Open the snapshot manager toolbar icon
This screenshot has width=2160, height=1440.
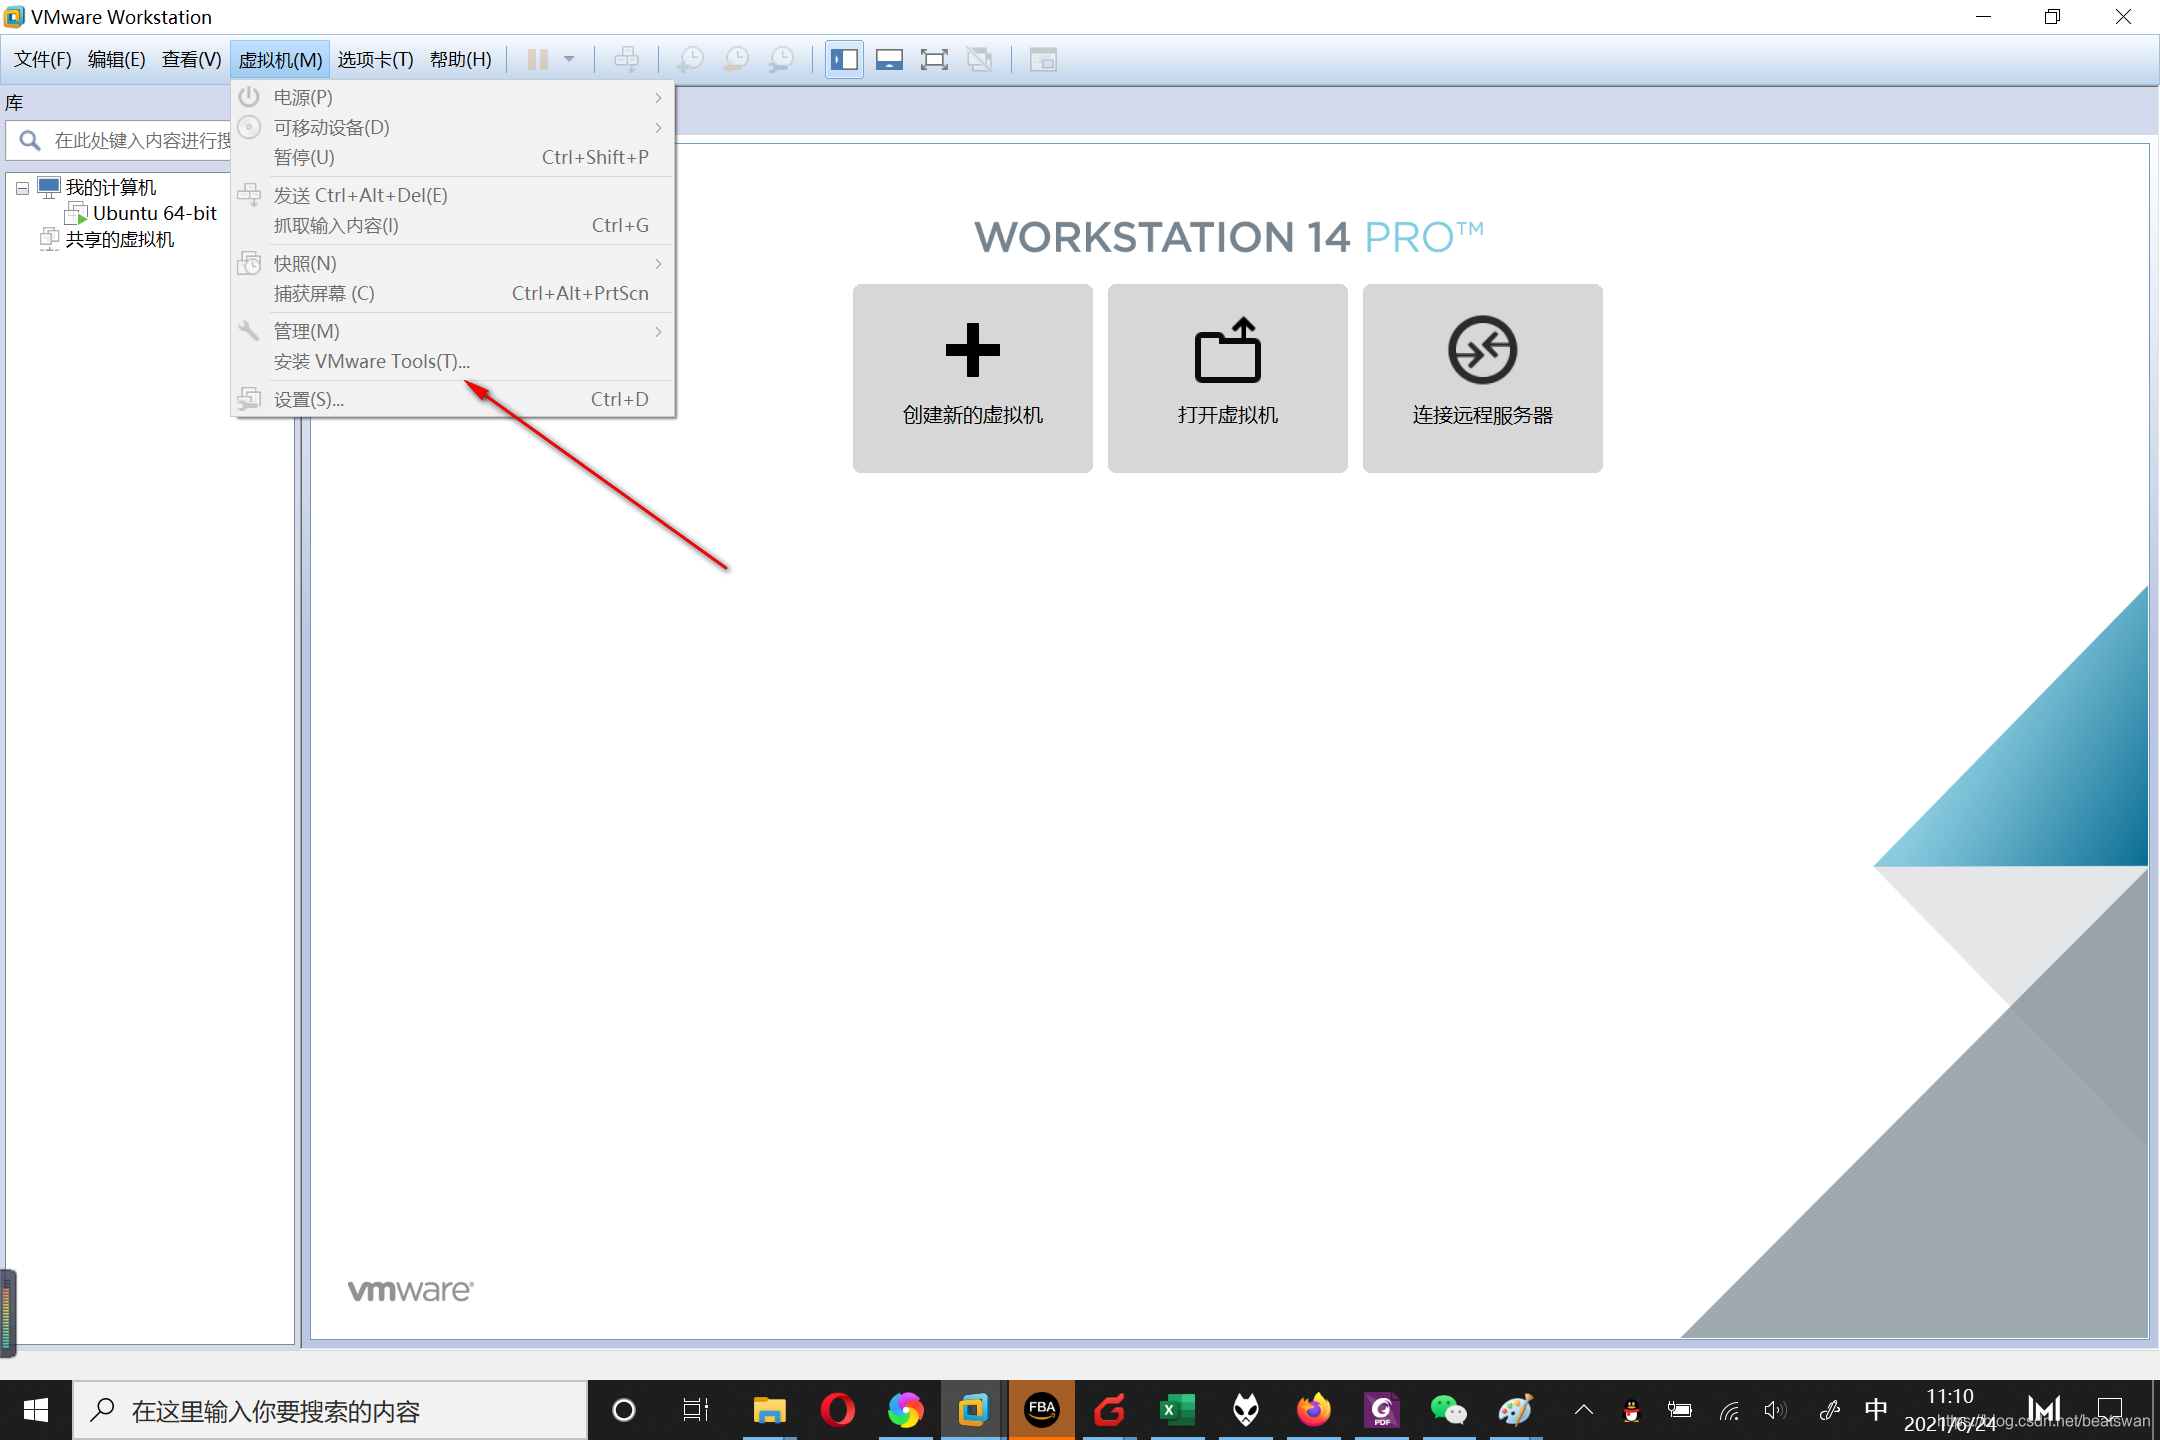coord(781,60)
